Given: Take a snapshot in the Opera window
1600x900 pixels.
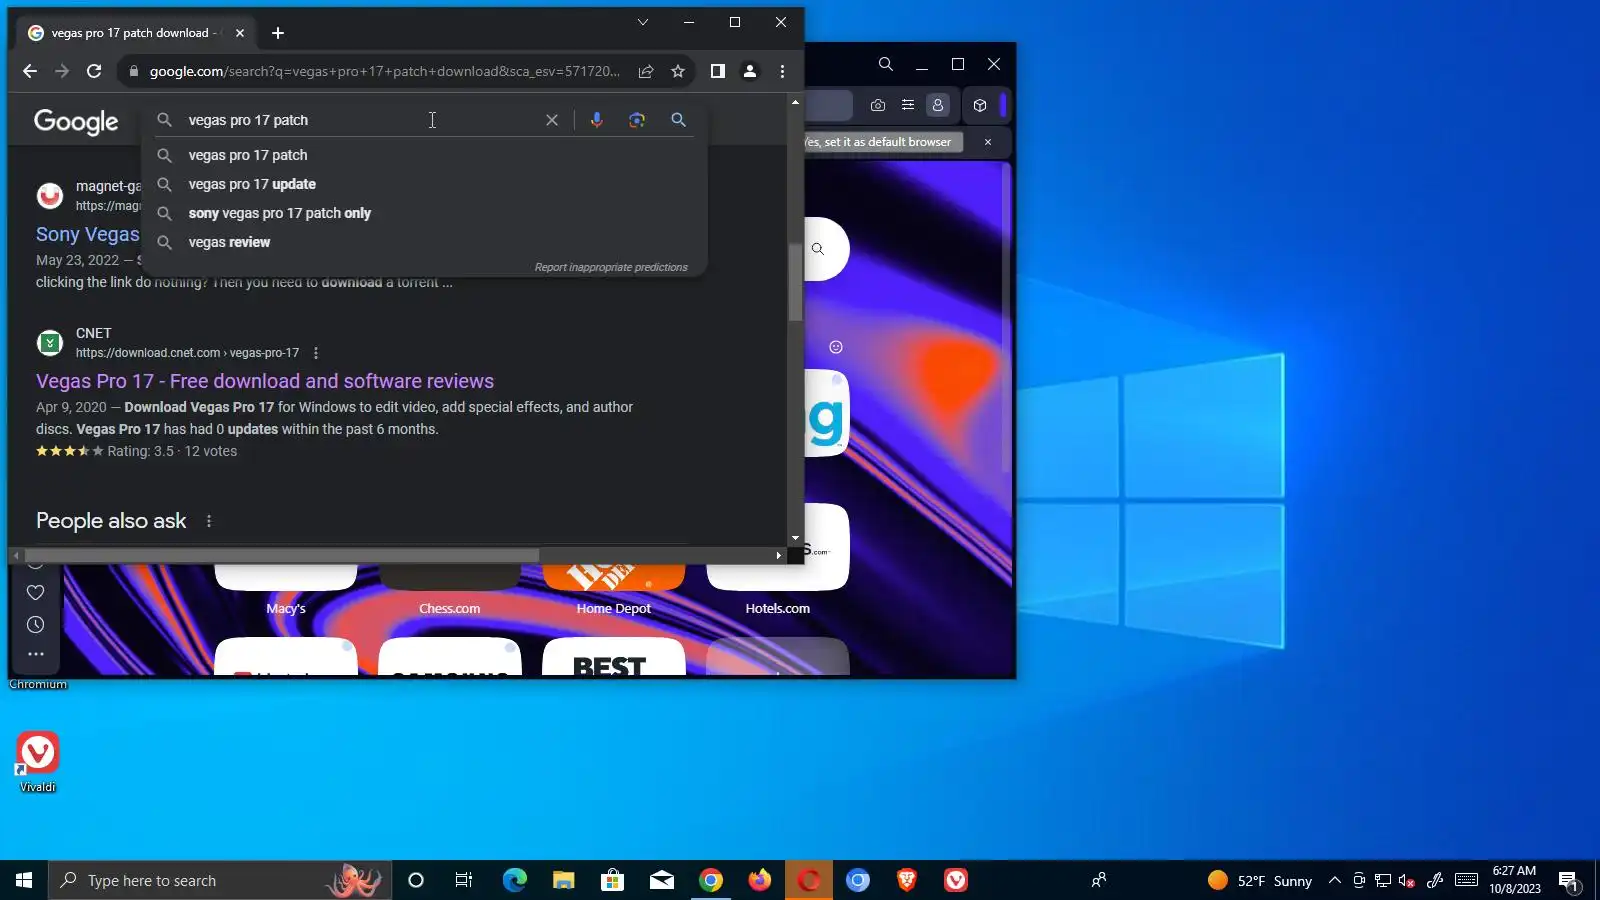Looking at the screenshot, I should click(878, 105).
